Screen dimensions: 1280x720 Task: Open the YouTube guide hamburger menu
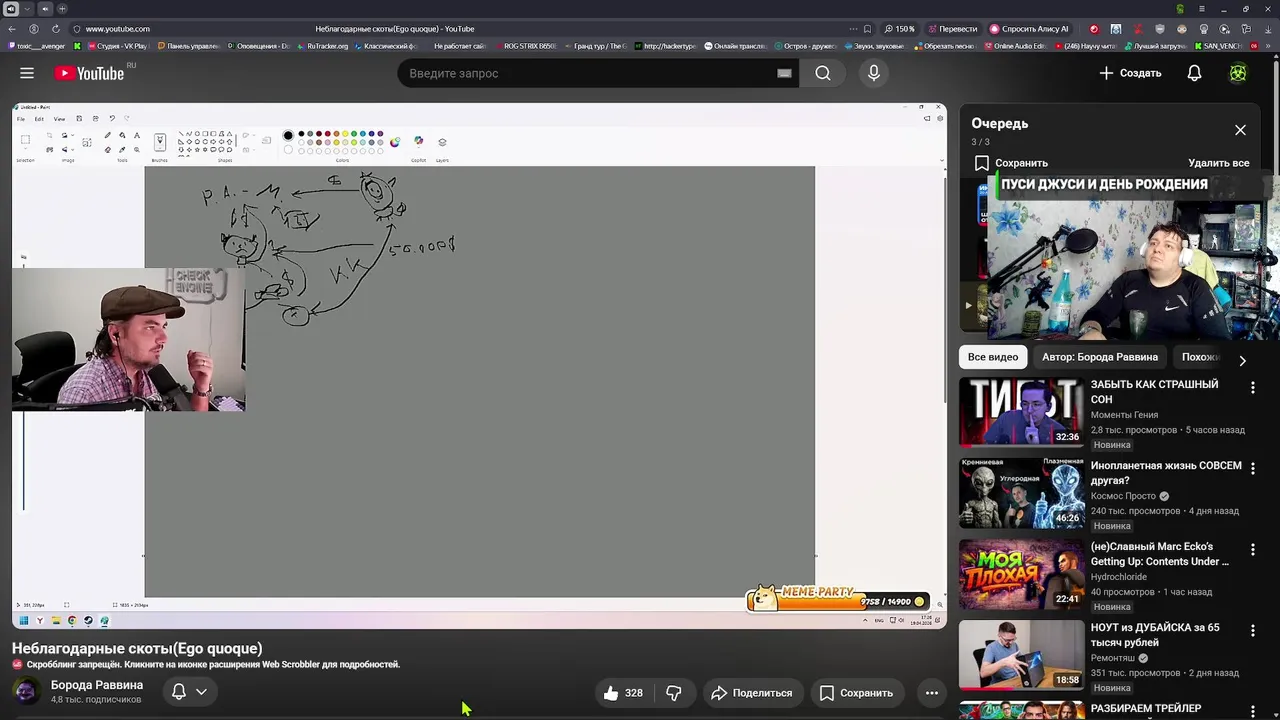coord(27,73)
